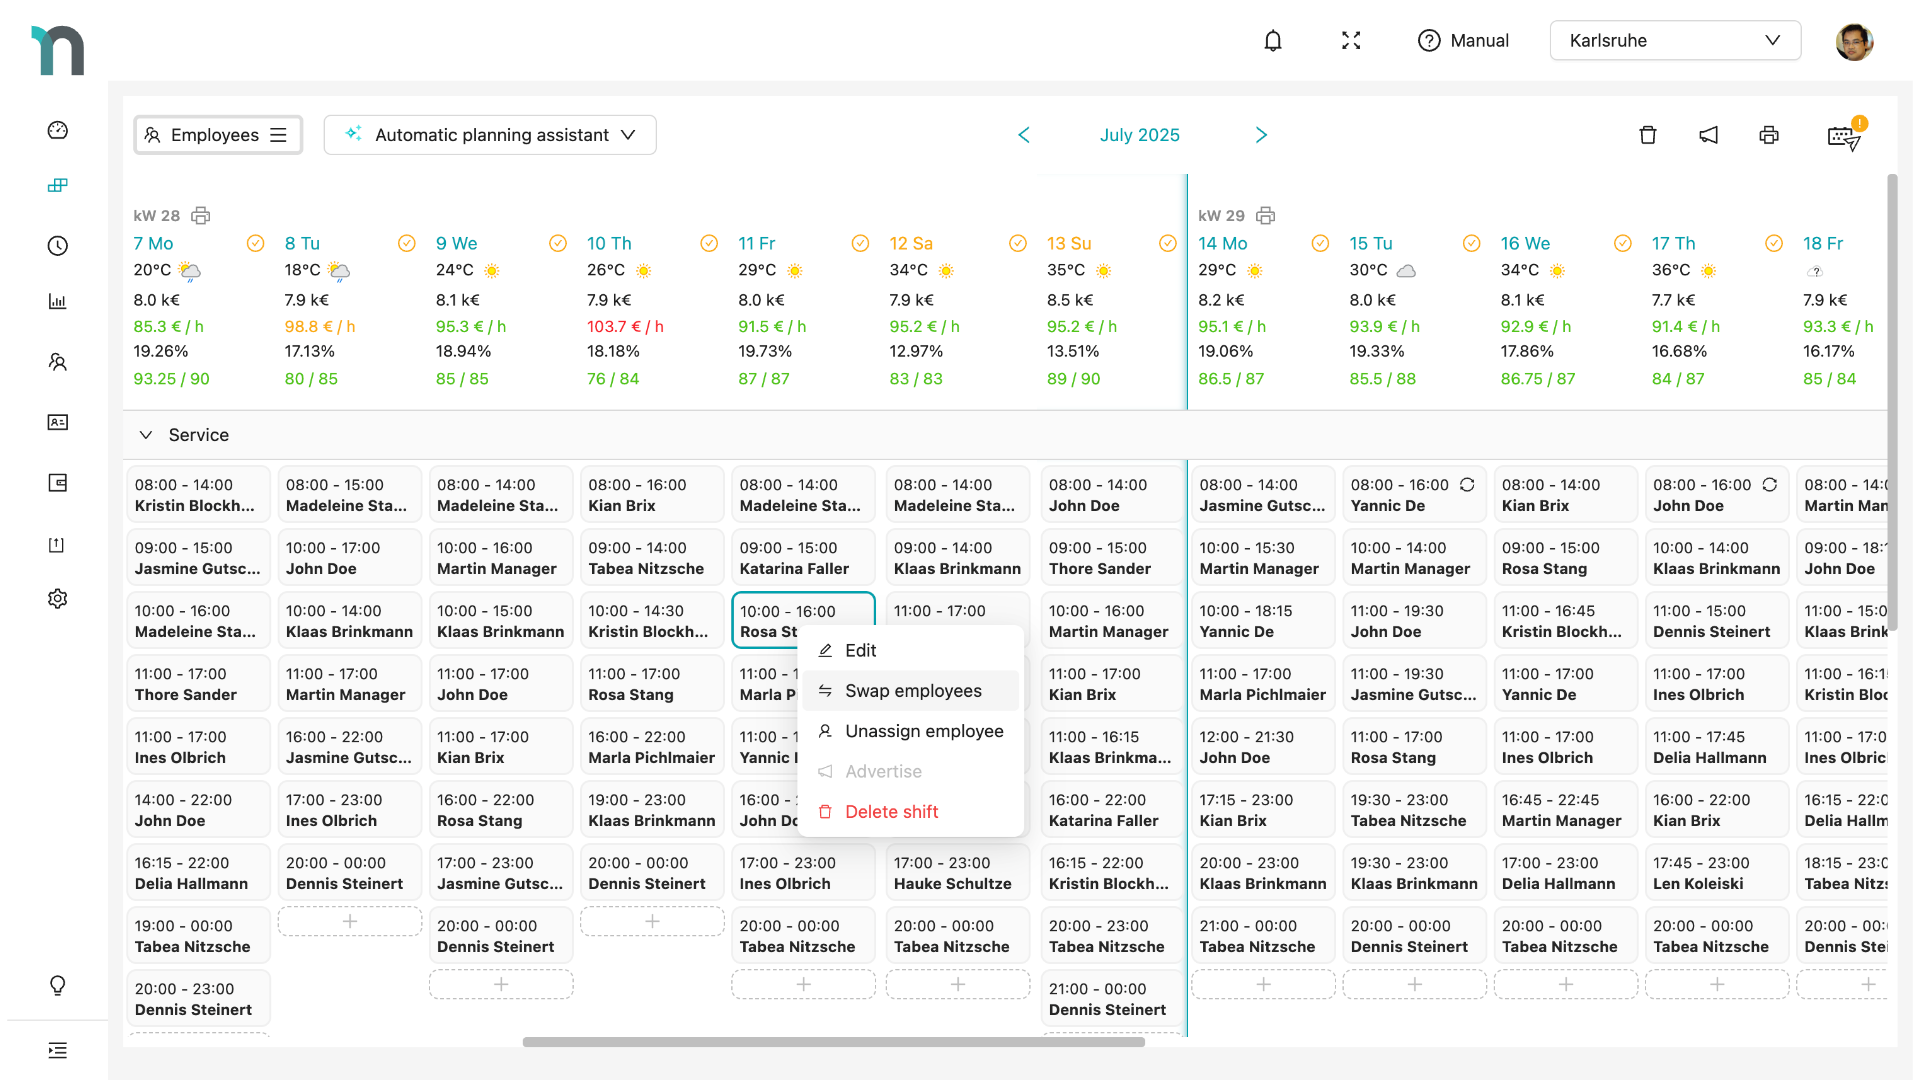Choose Swap employees from the context menu

pyautogui.click(x=912, y=691)
